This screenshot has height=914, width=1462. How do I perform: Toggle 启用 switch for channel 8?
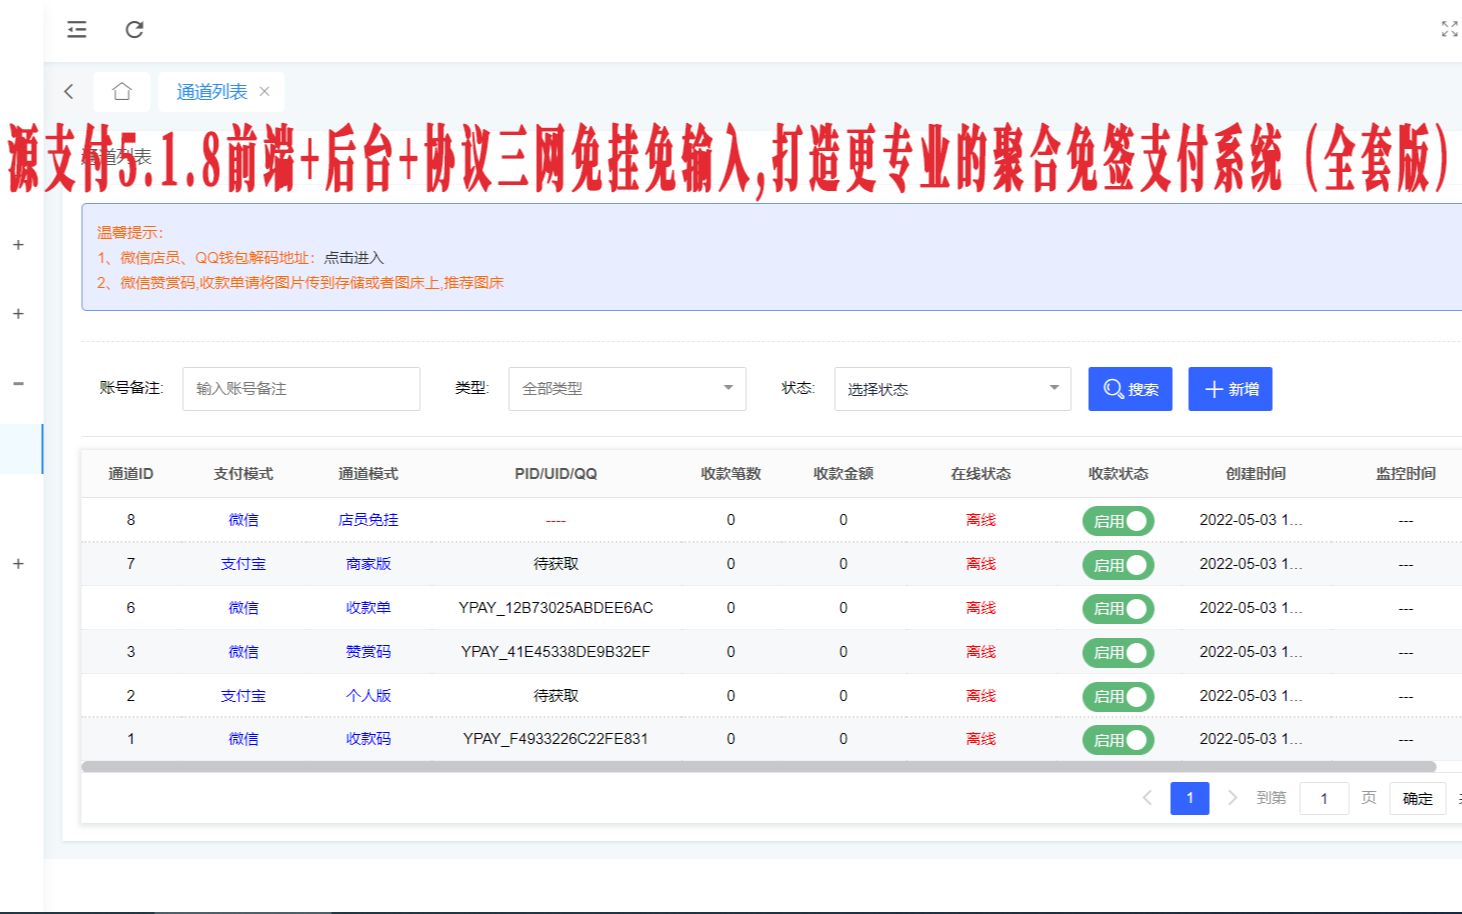[1118, 521]
